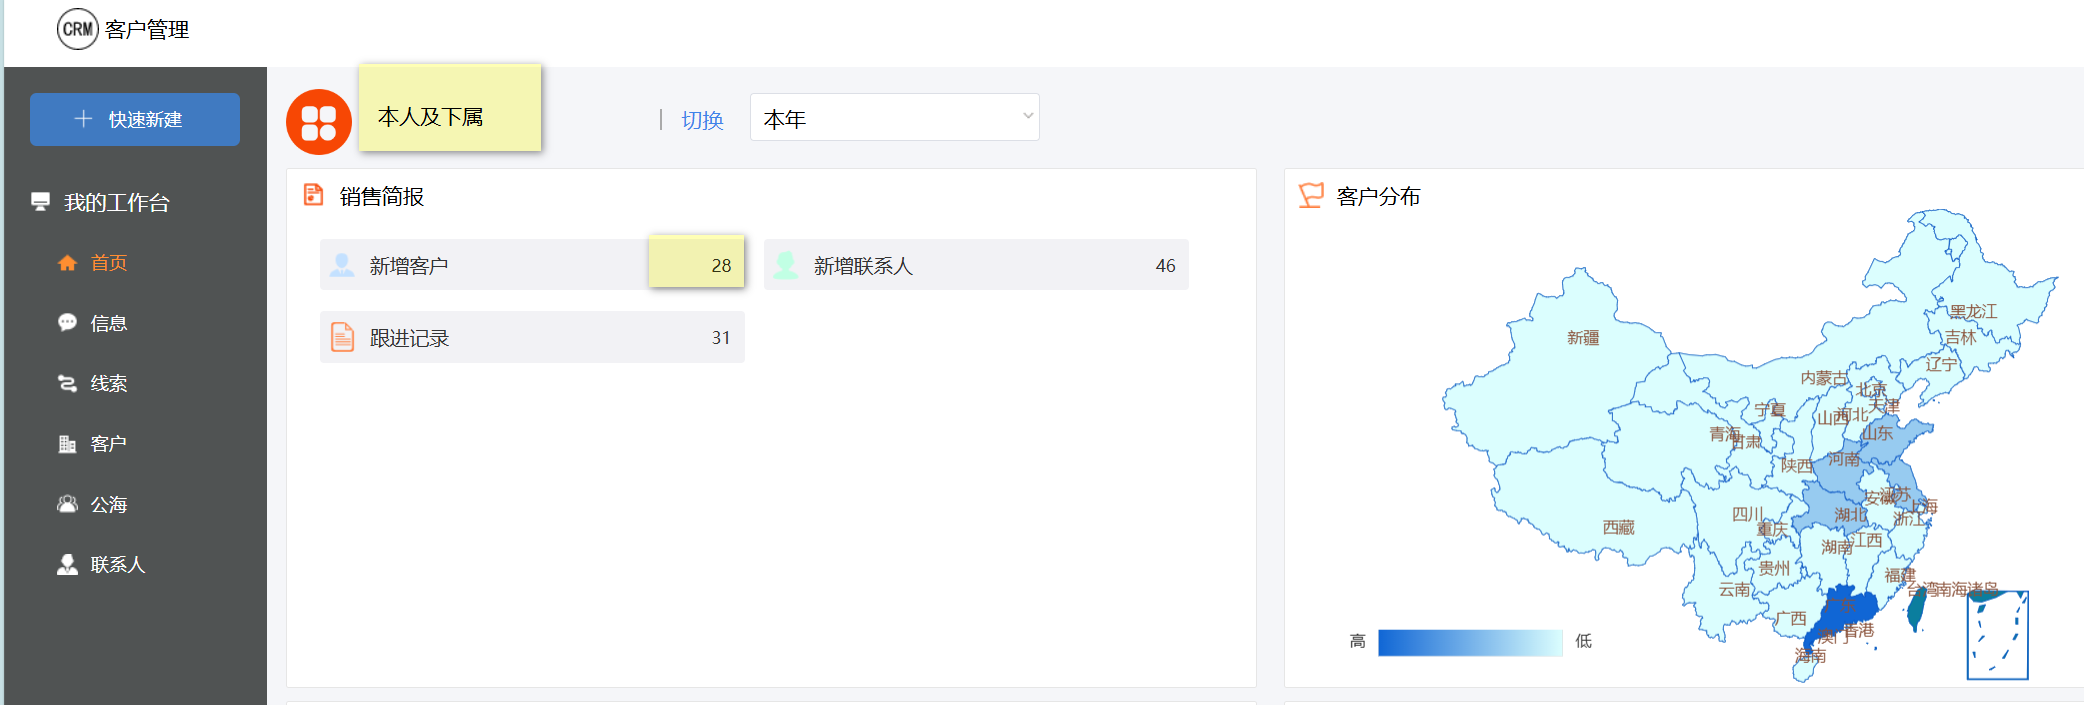Go to 线索 in the sidebar menu
Image resolution: width=2084 pixels, height=705 pixels.
pyautogui.click(x=108, y=384)
